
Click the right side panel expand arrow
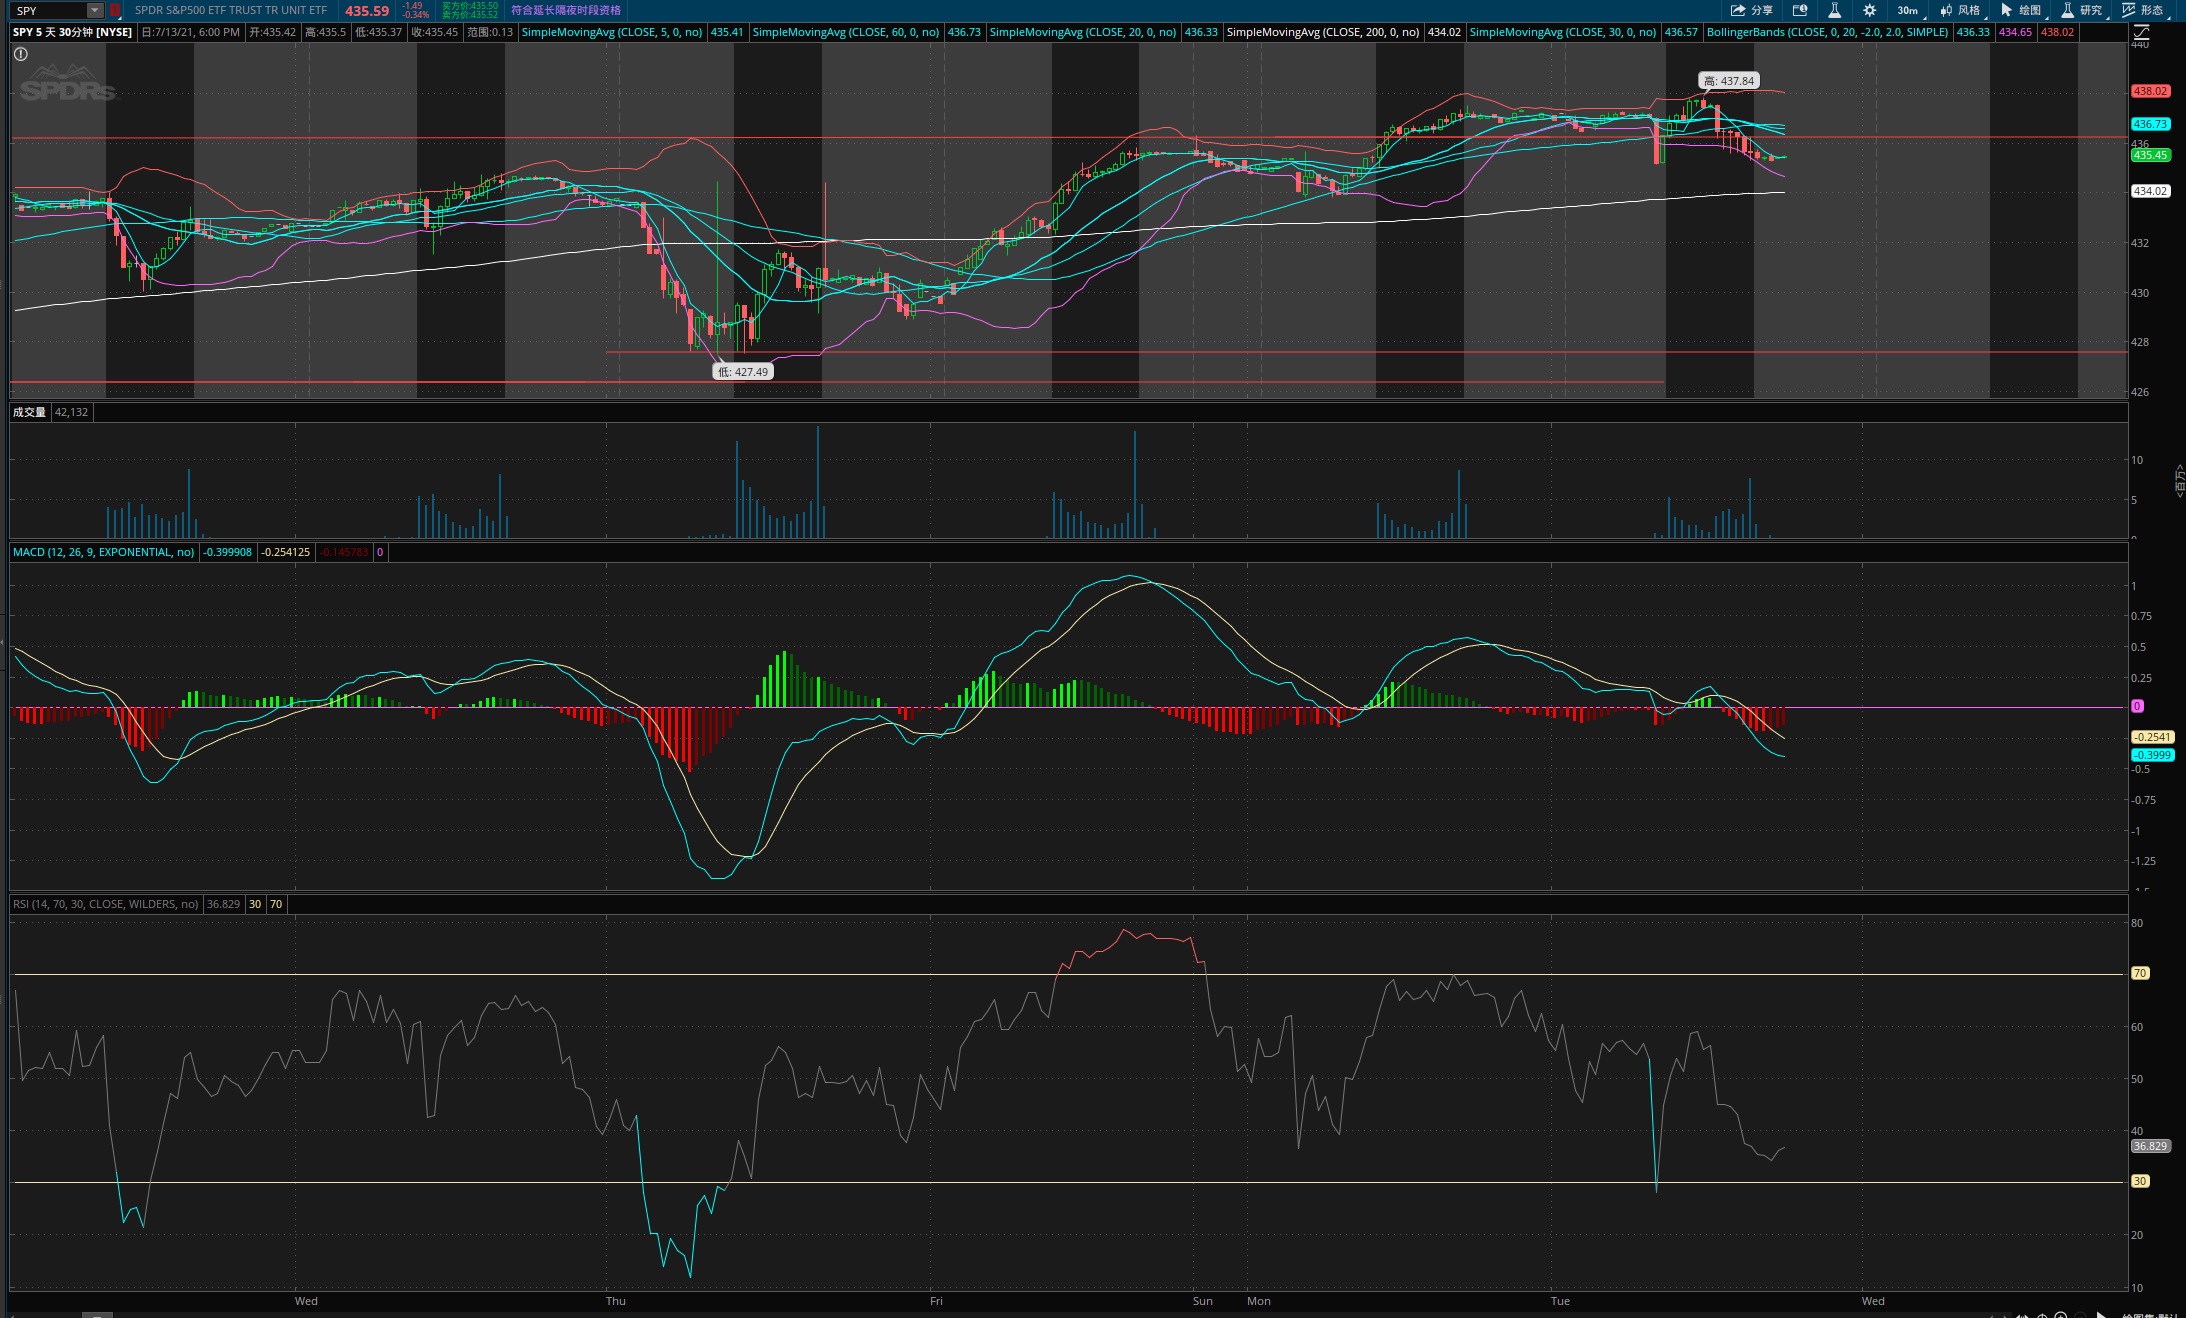tap(2180, 480)
